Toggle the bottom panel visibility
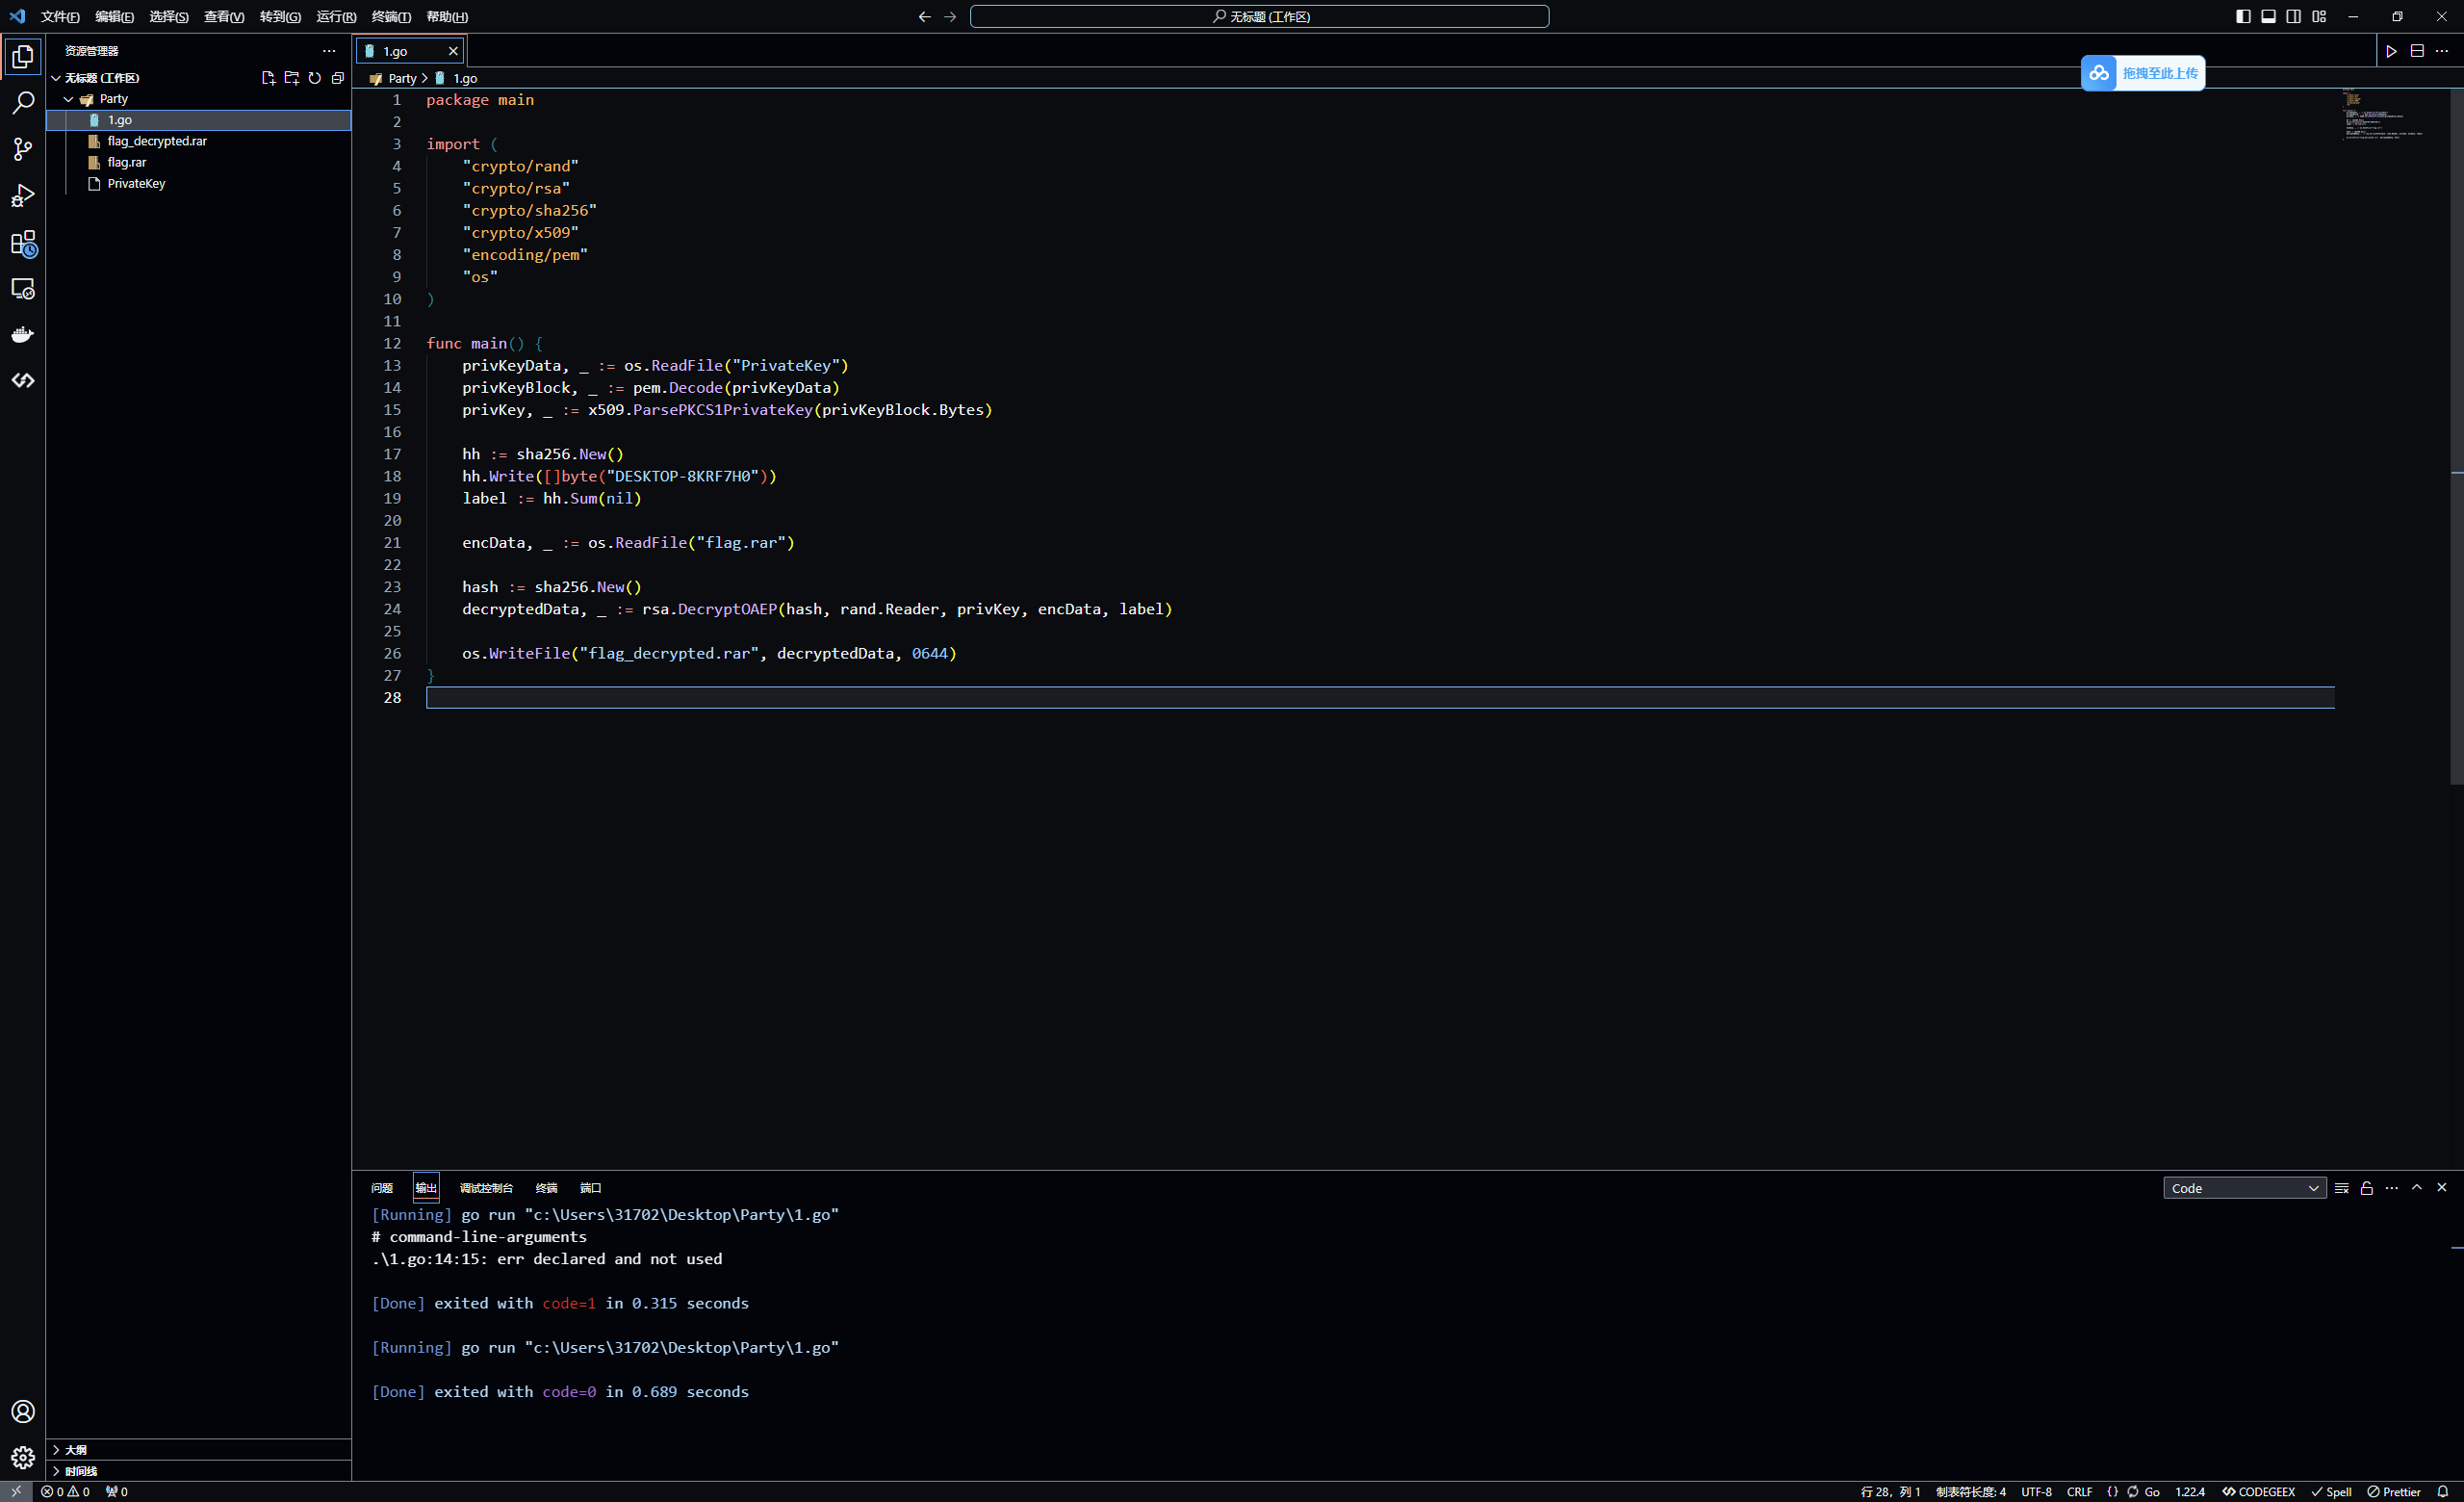 coord(2269,16)
